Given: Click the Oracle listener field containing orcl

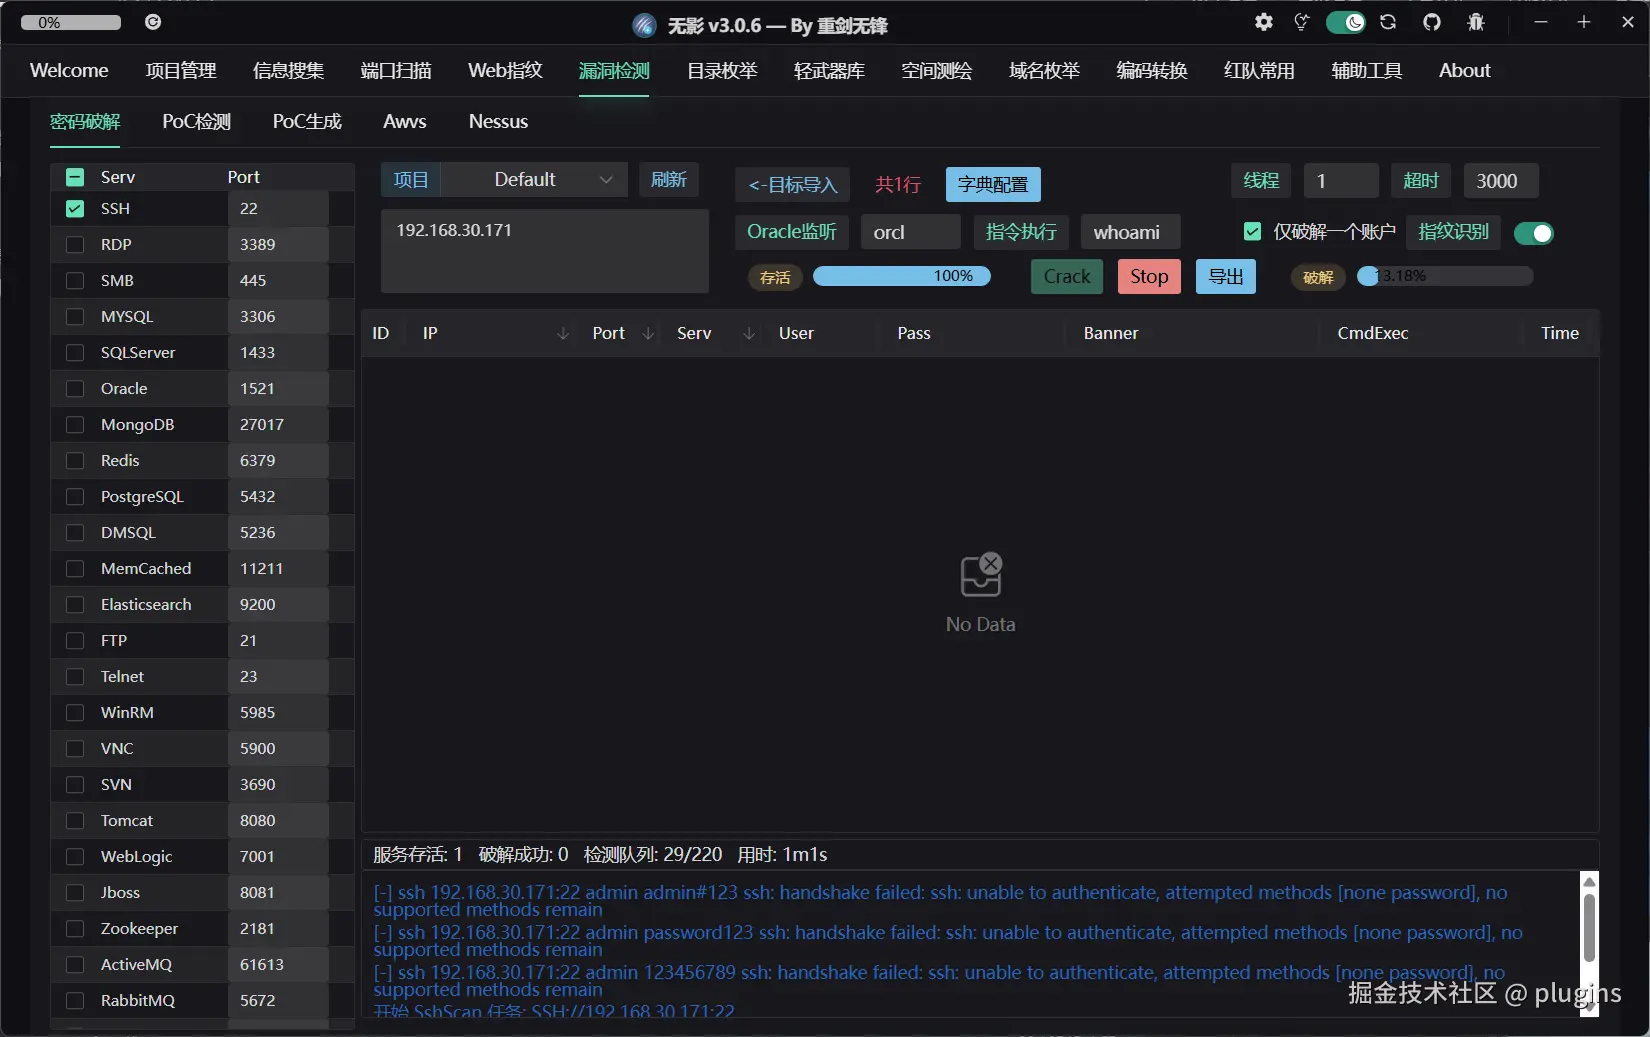Looking at the screenshot, I should click(x=911, y=232).
